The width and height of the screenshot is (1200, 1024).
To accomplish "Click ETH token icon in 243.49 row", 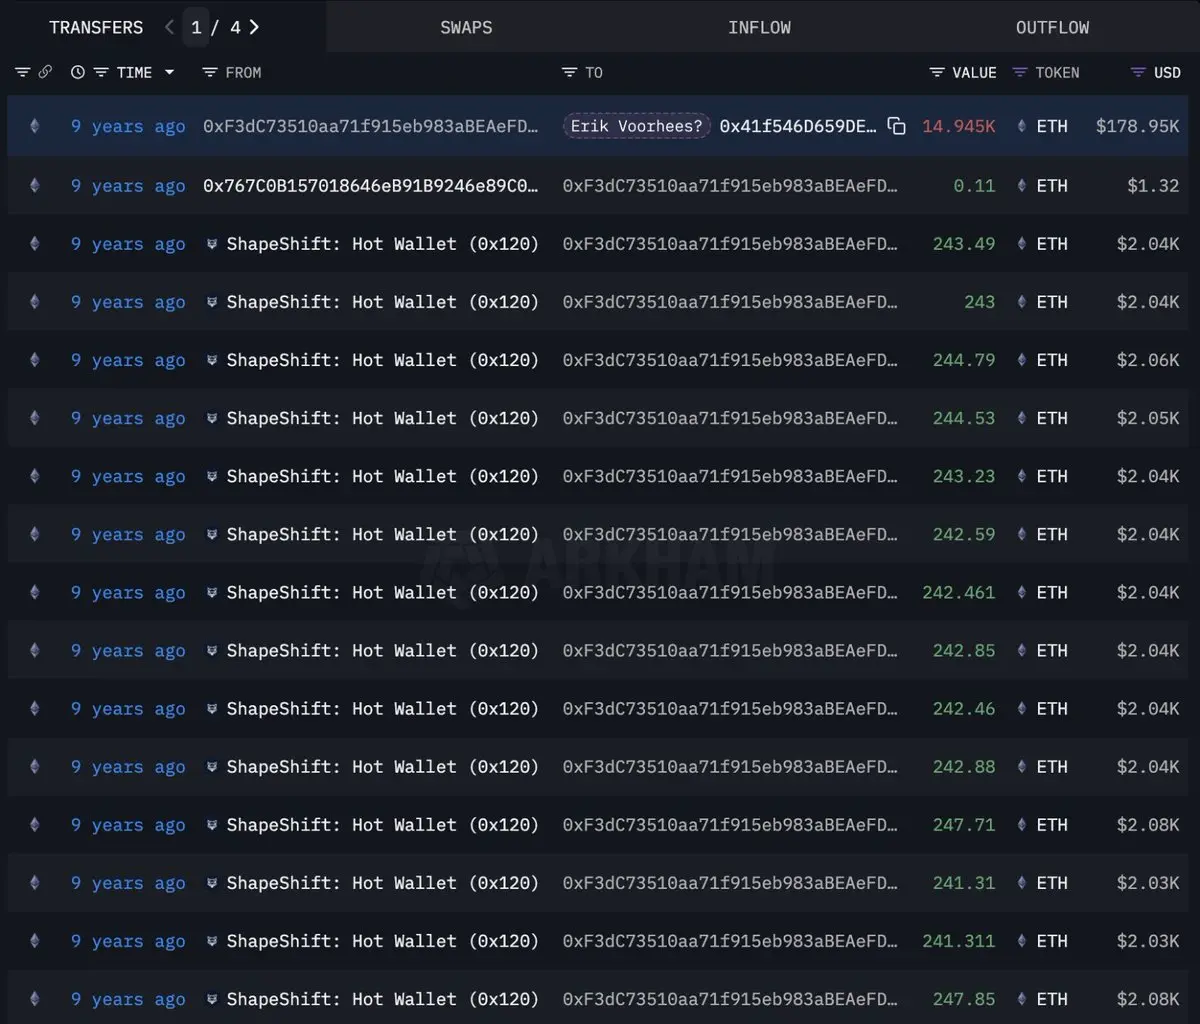I will [1021, 244].
